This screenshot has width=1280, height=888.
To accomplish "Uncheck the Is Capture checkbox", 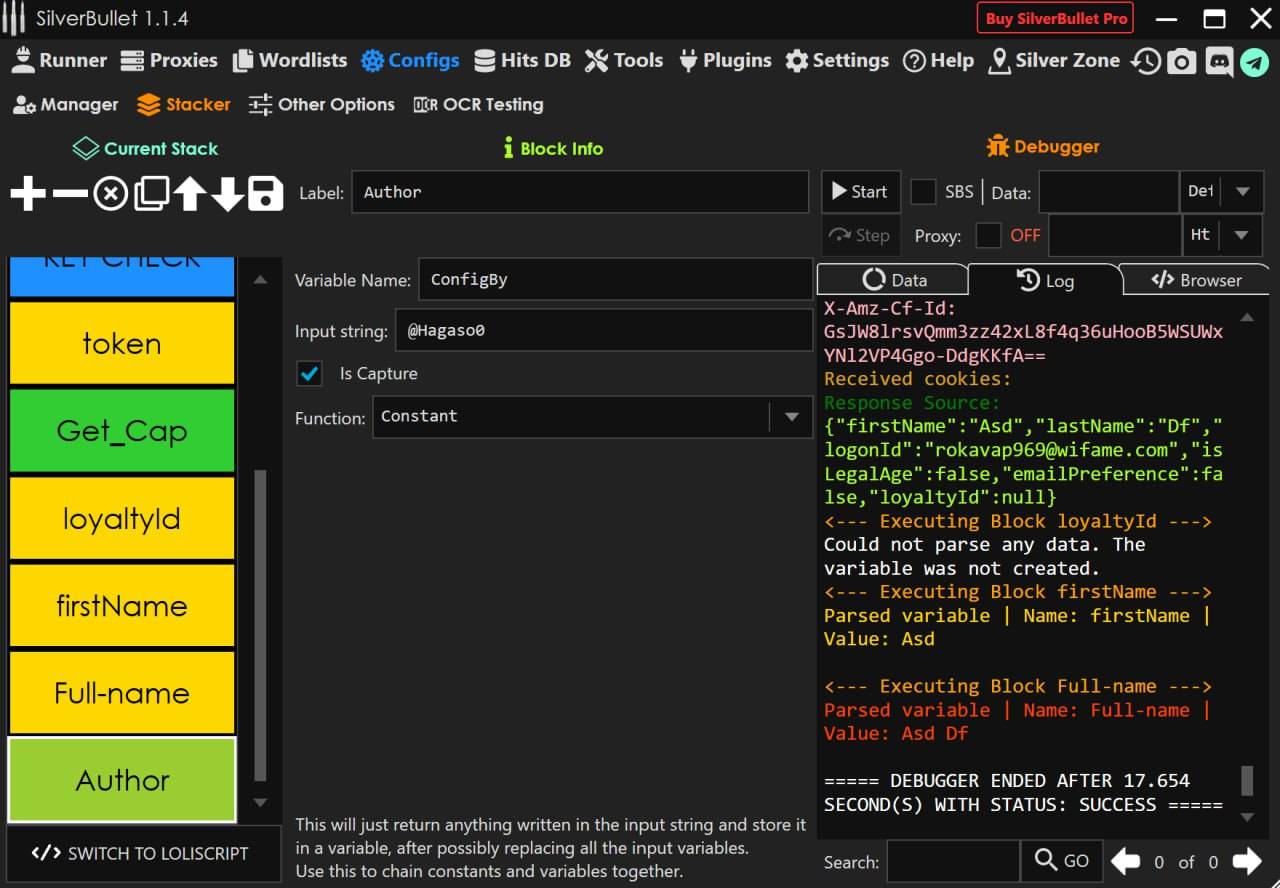I will point(310,374).
